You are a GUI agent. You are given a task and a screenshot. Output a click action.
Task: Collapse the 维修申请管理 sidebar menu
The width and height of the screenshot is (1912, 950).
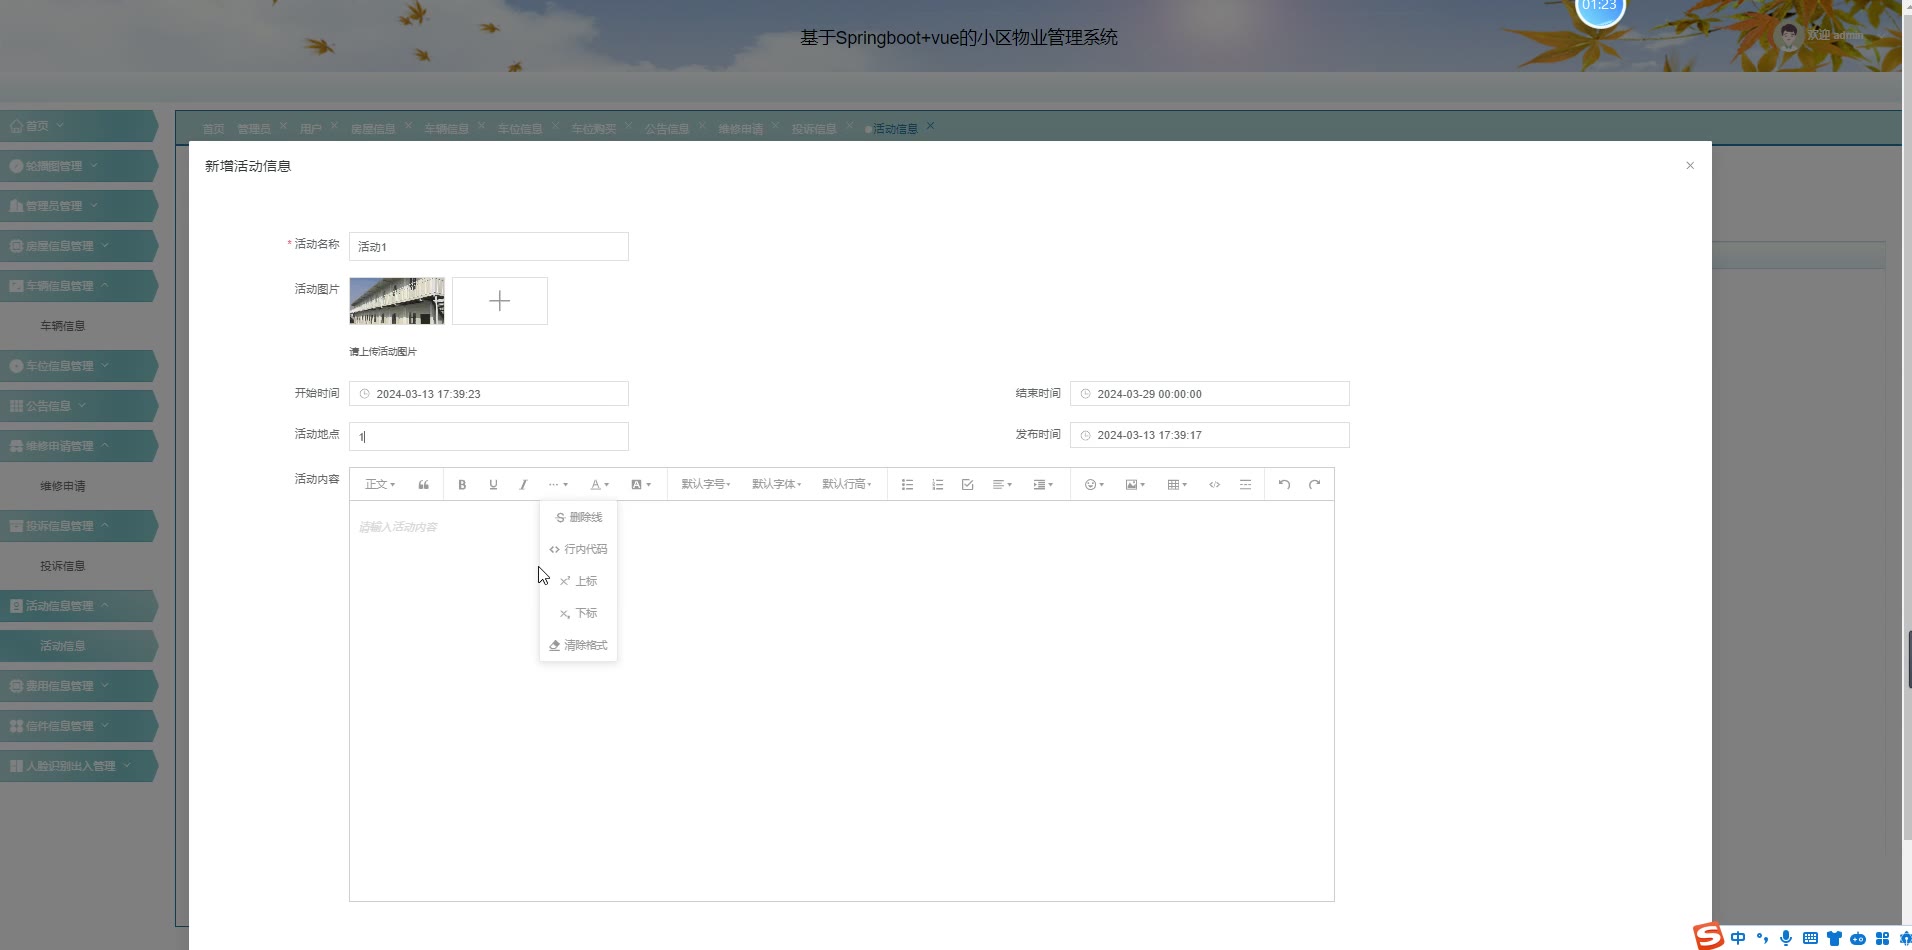[78, 446]
